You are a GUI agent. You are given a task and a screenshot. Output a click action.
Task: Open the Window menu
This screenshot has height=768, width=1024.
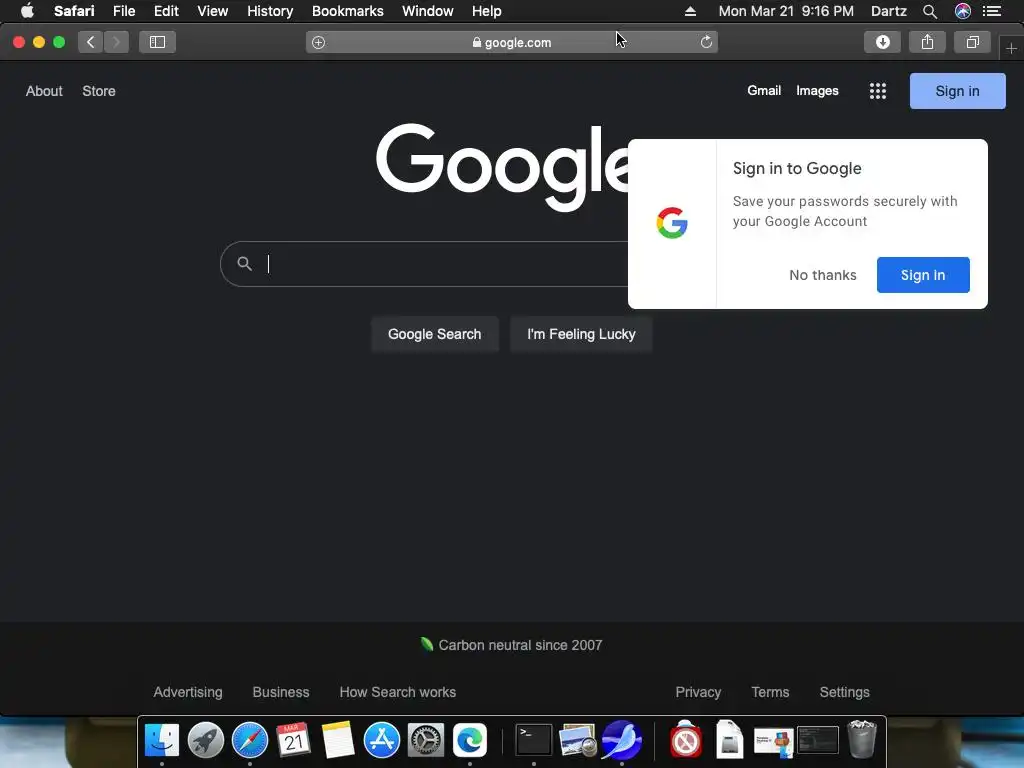(428, 11)
